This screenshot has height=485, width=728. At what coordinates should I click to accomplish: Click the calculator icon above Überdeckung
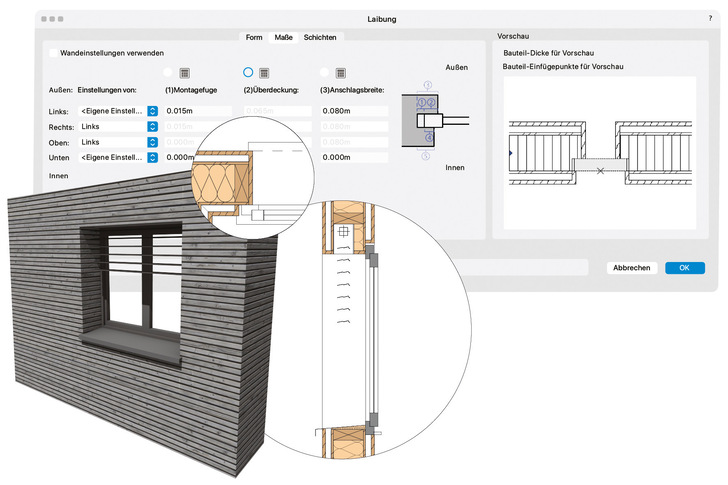click(264, 73)
